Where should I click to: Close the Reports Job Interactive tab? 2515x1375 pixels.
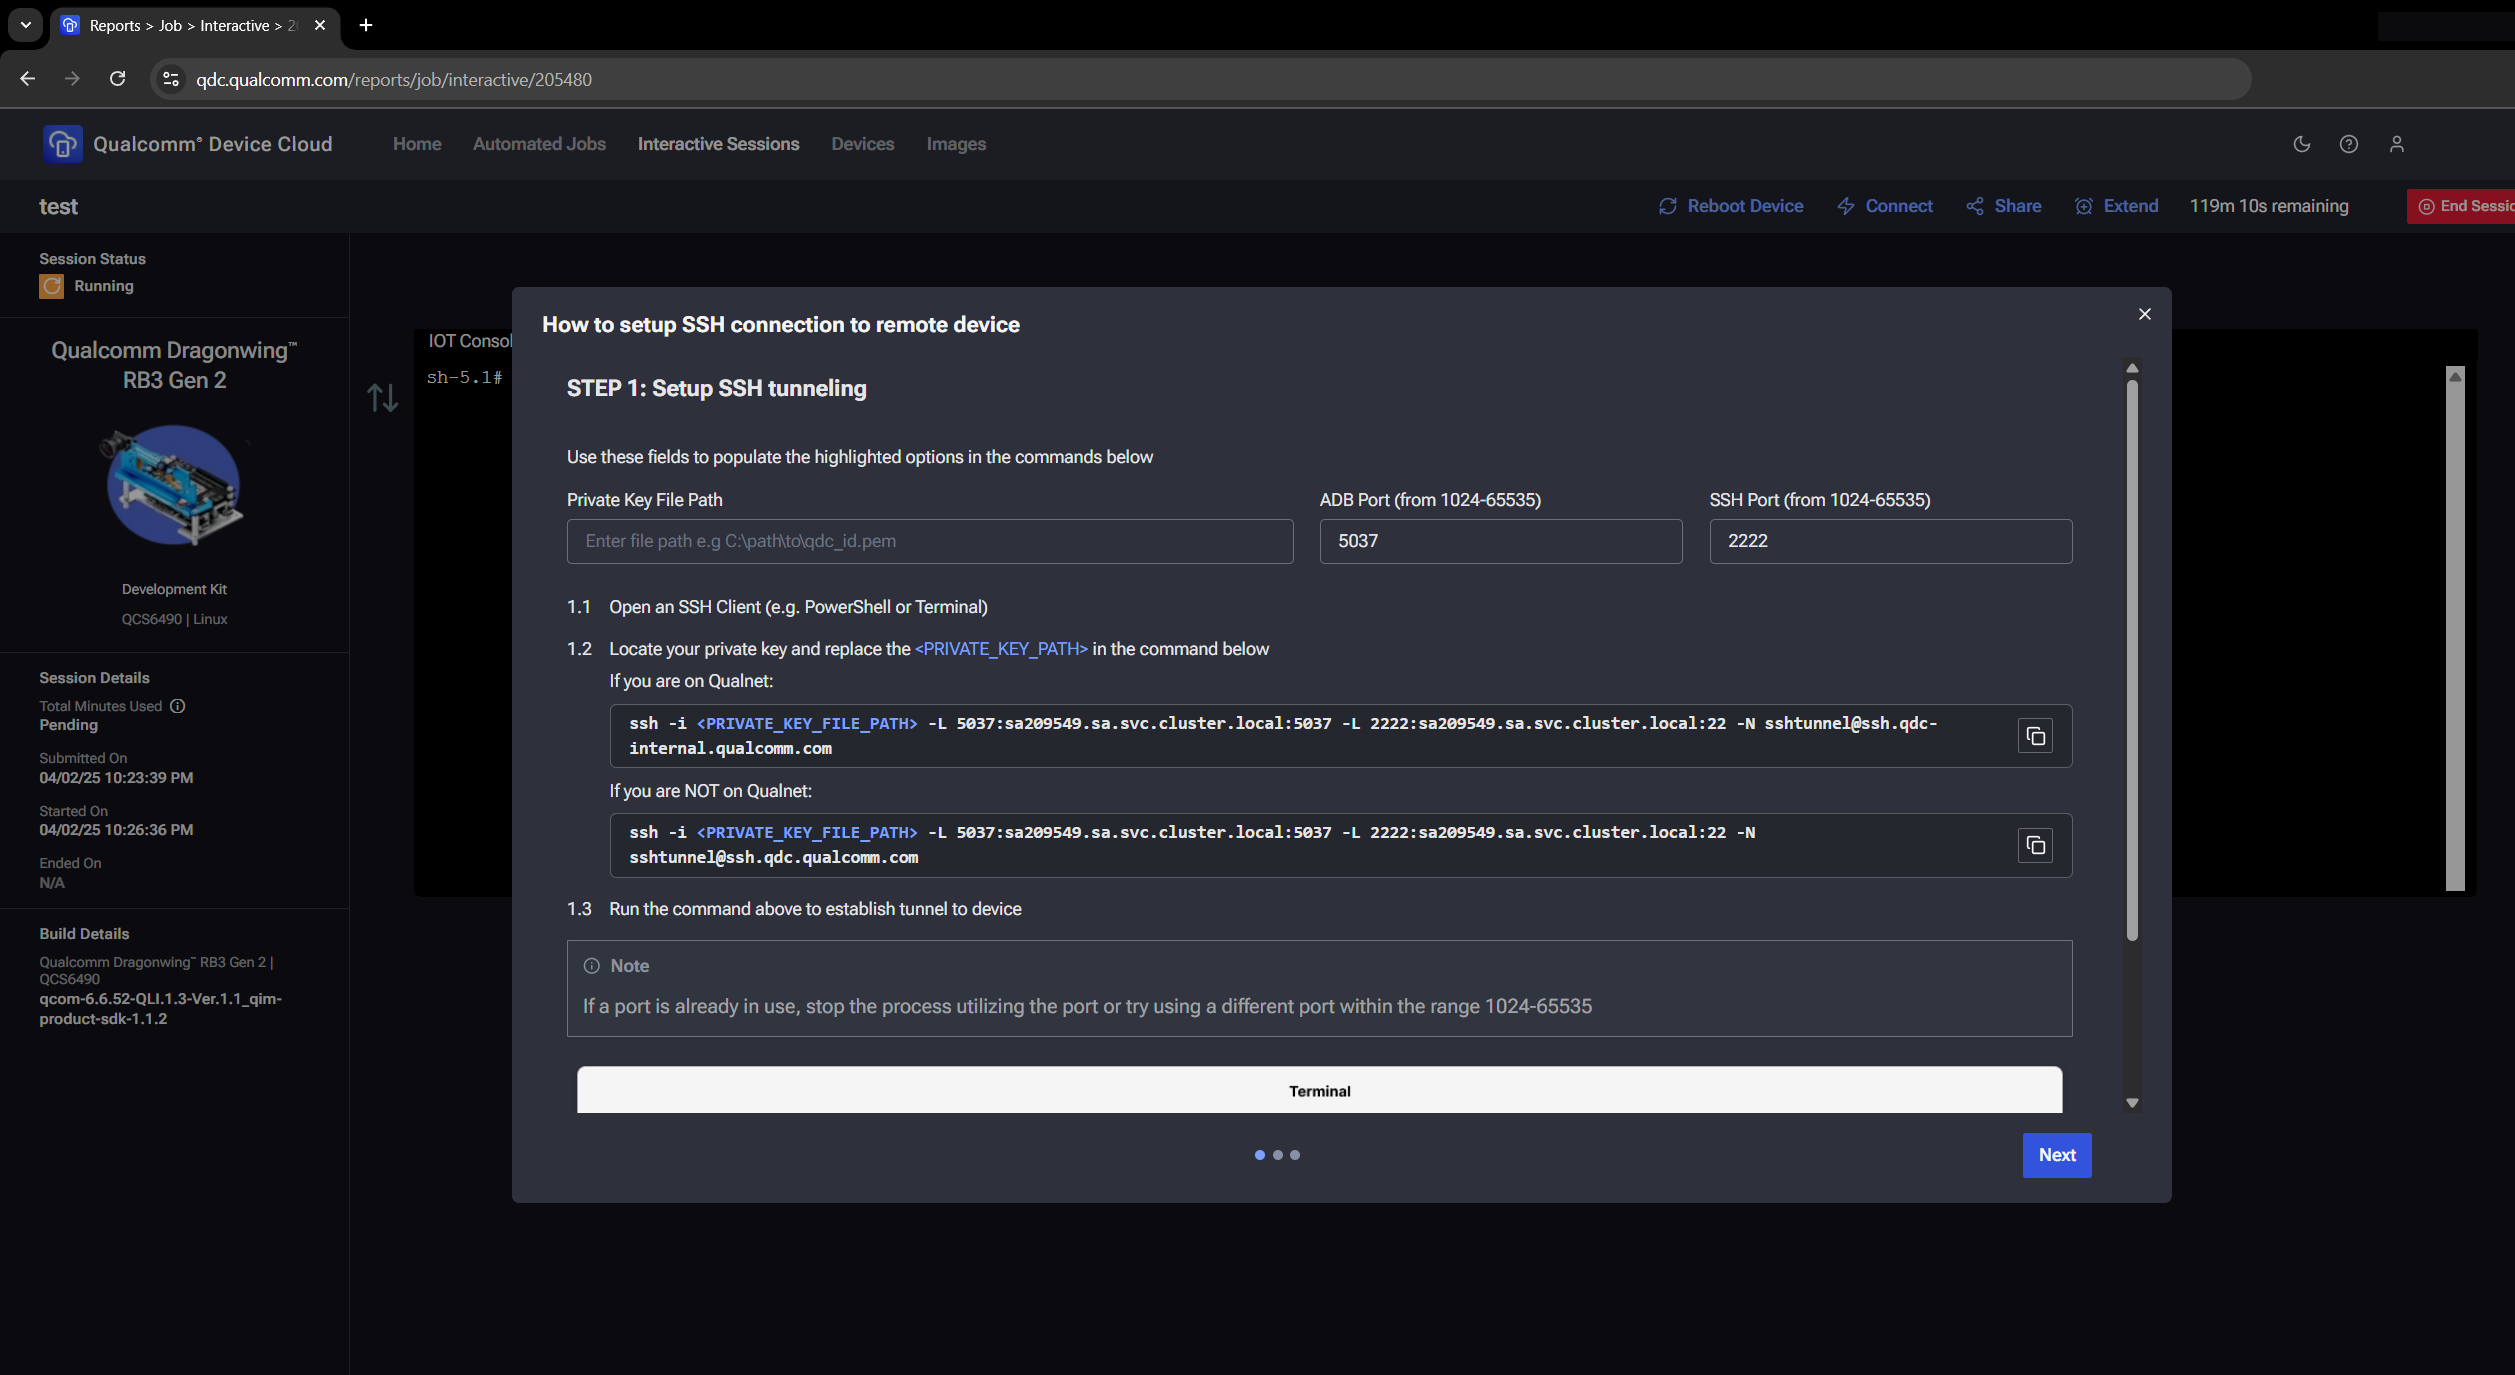(320, 25)
